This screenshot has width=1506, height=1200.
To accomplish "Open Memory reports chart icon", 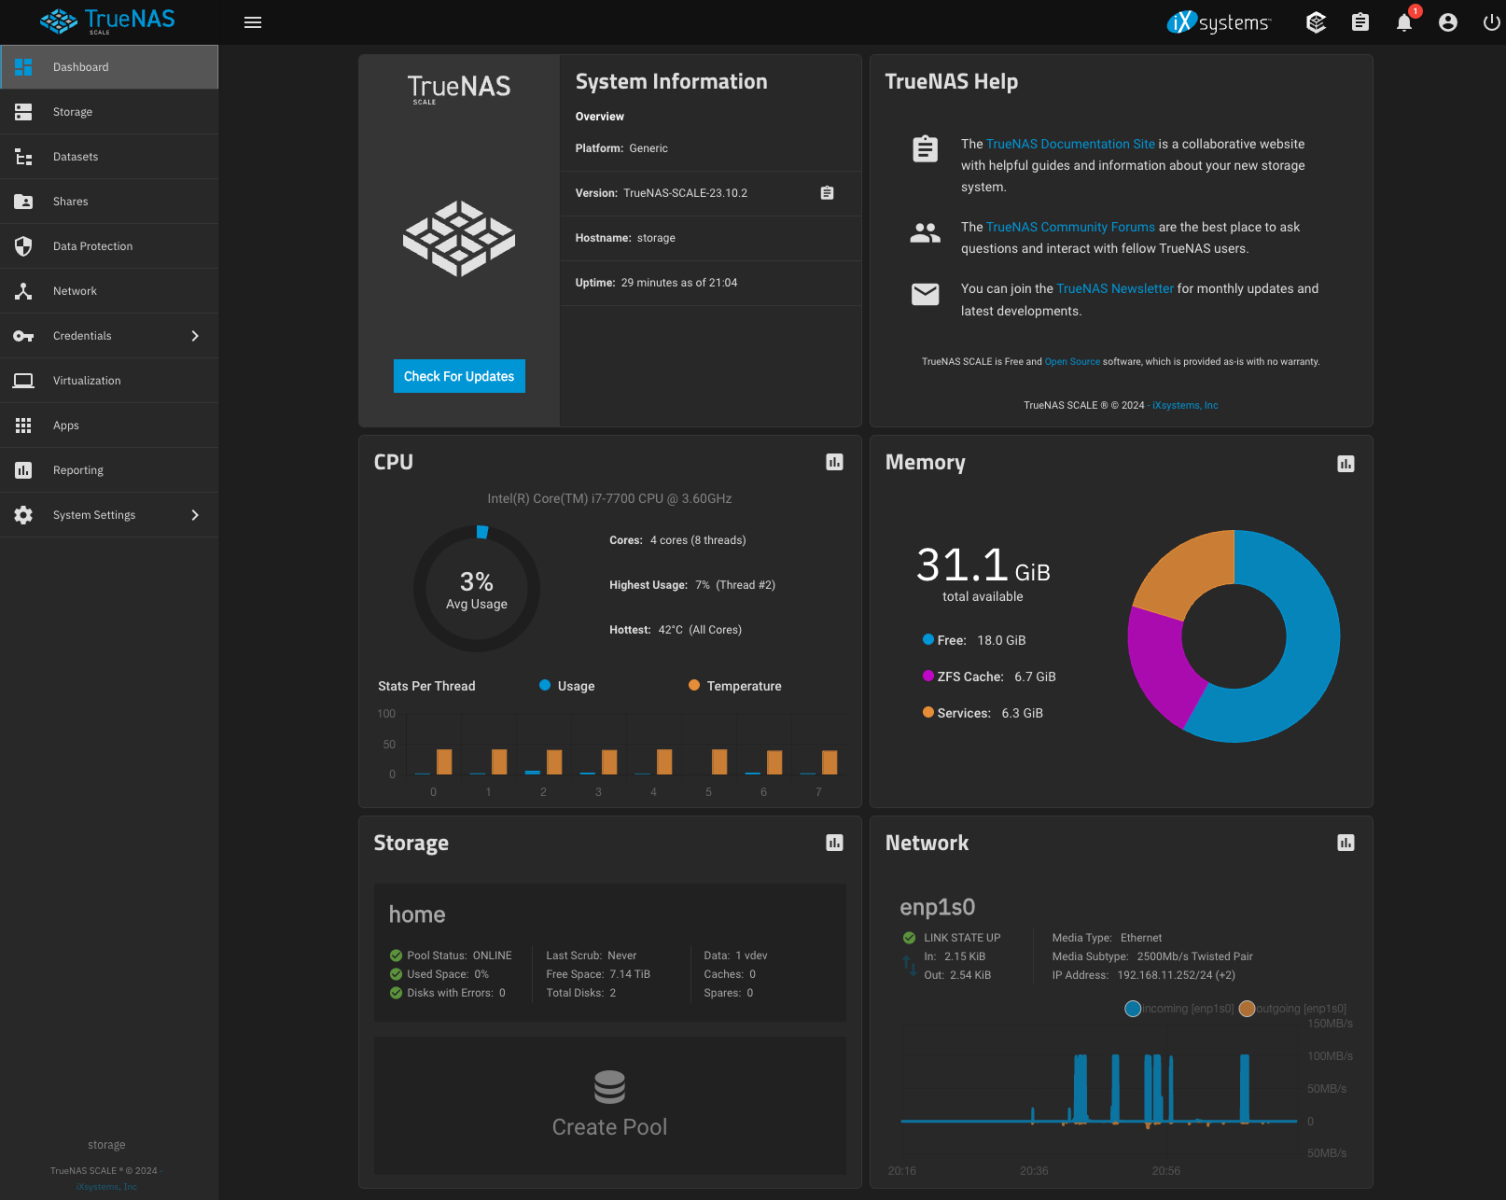I will [x=1346, y=463].
